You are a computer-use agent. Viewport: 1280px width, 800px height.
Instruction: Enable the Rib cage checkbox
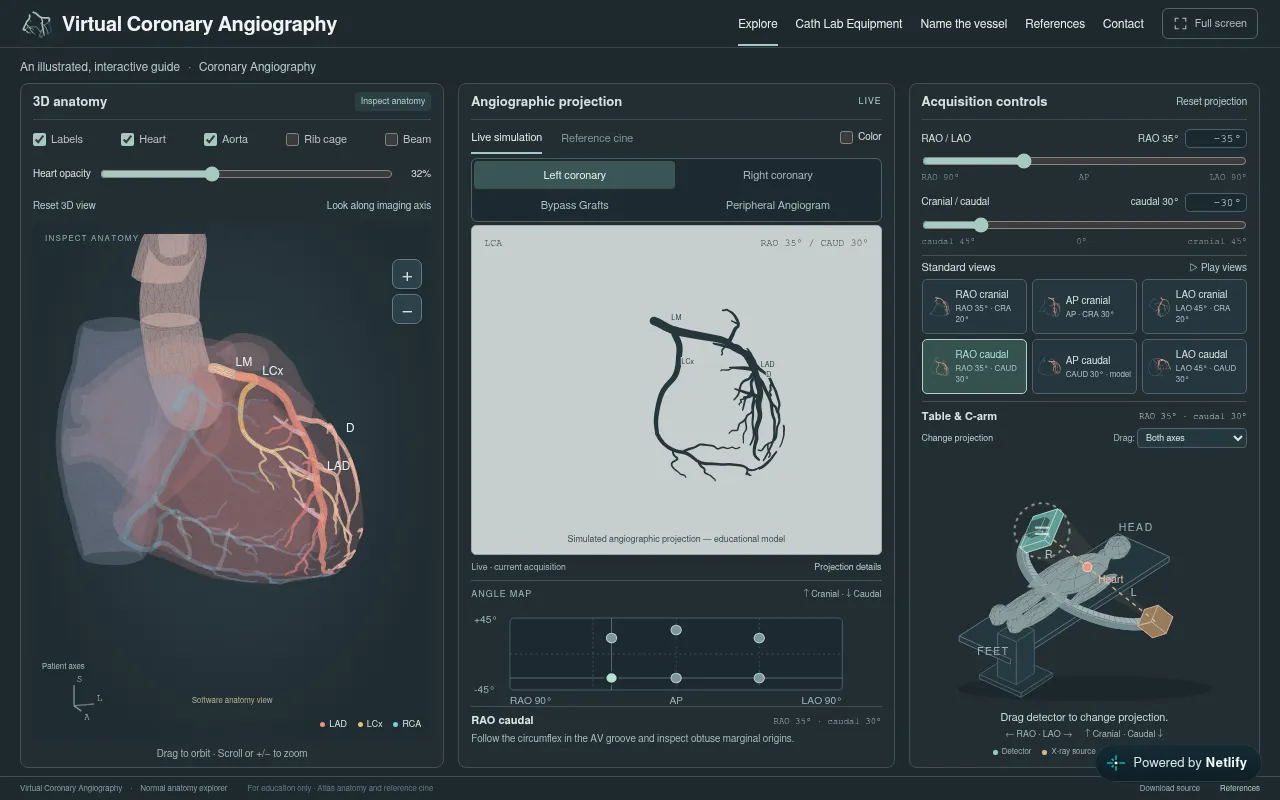[x=293, y=140]
